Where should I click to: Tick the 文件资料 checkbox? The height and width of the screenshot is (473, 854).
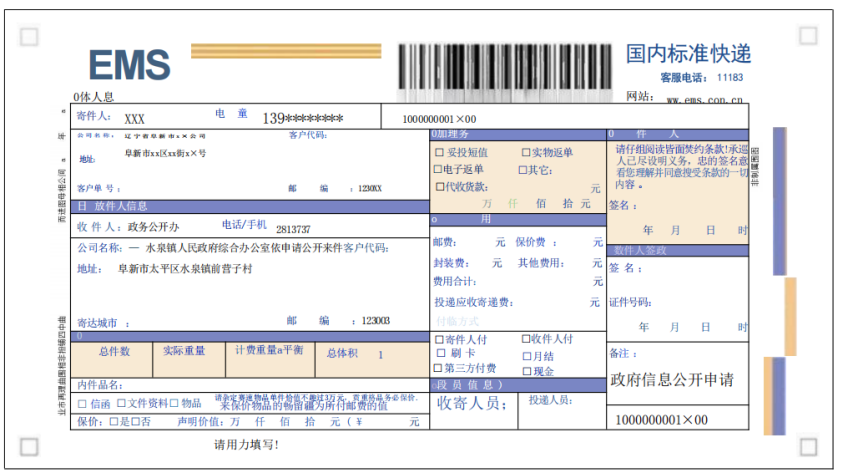[121, 403]
